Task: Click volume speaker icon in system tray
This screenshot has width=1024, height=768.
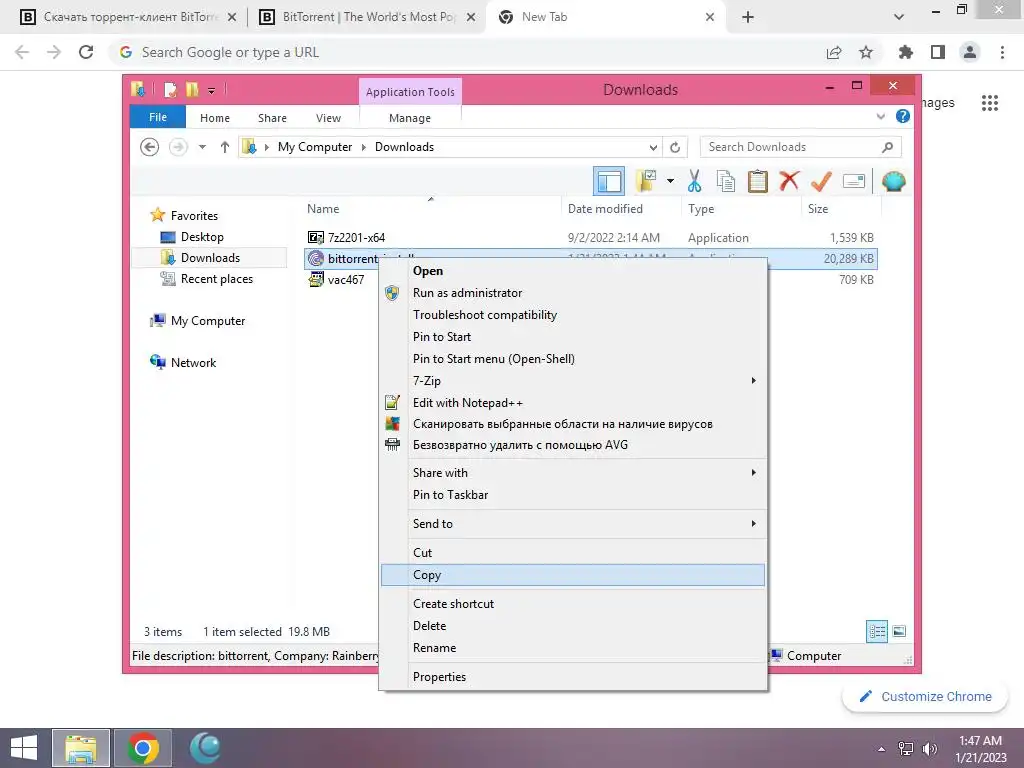Action: (929, 749)
